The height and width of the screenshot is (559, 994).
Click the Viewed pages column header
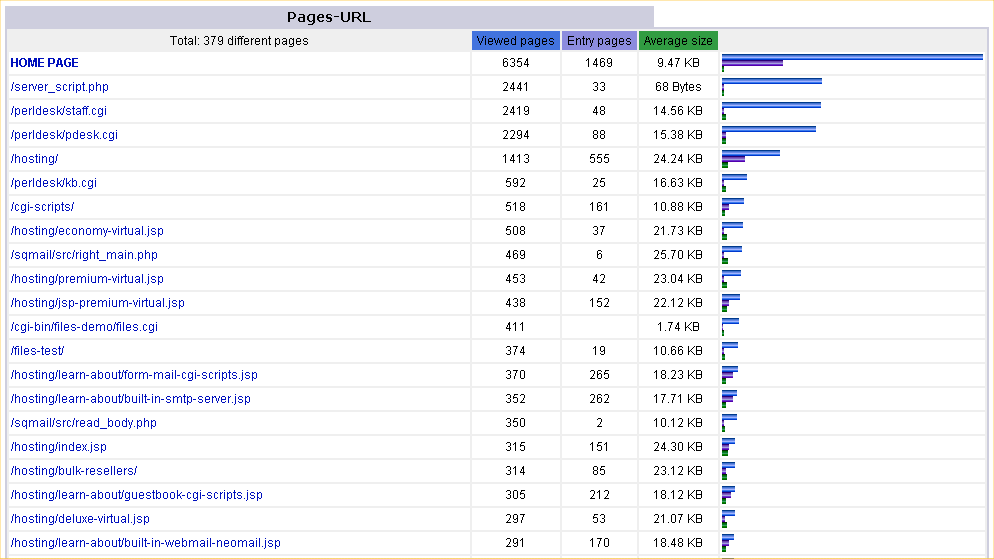pyautogui.click(x=515, y=41)
